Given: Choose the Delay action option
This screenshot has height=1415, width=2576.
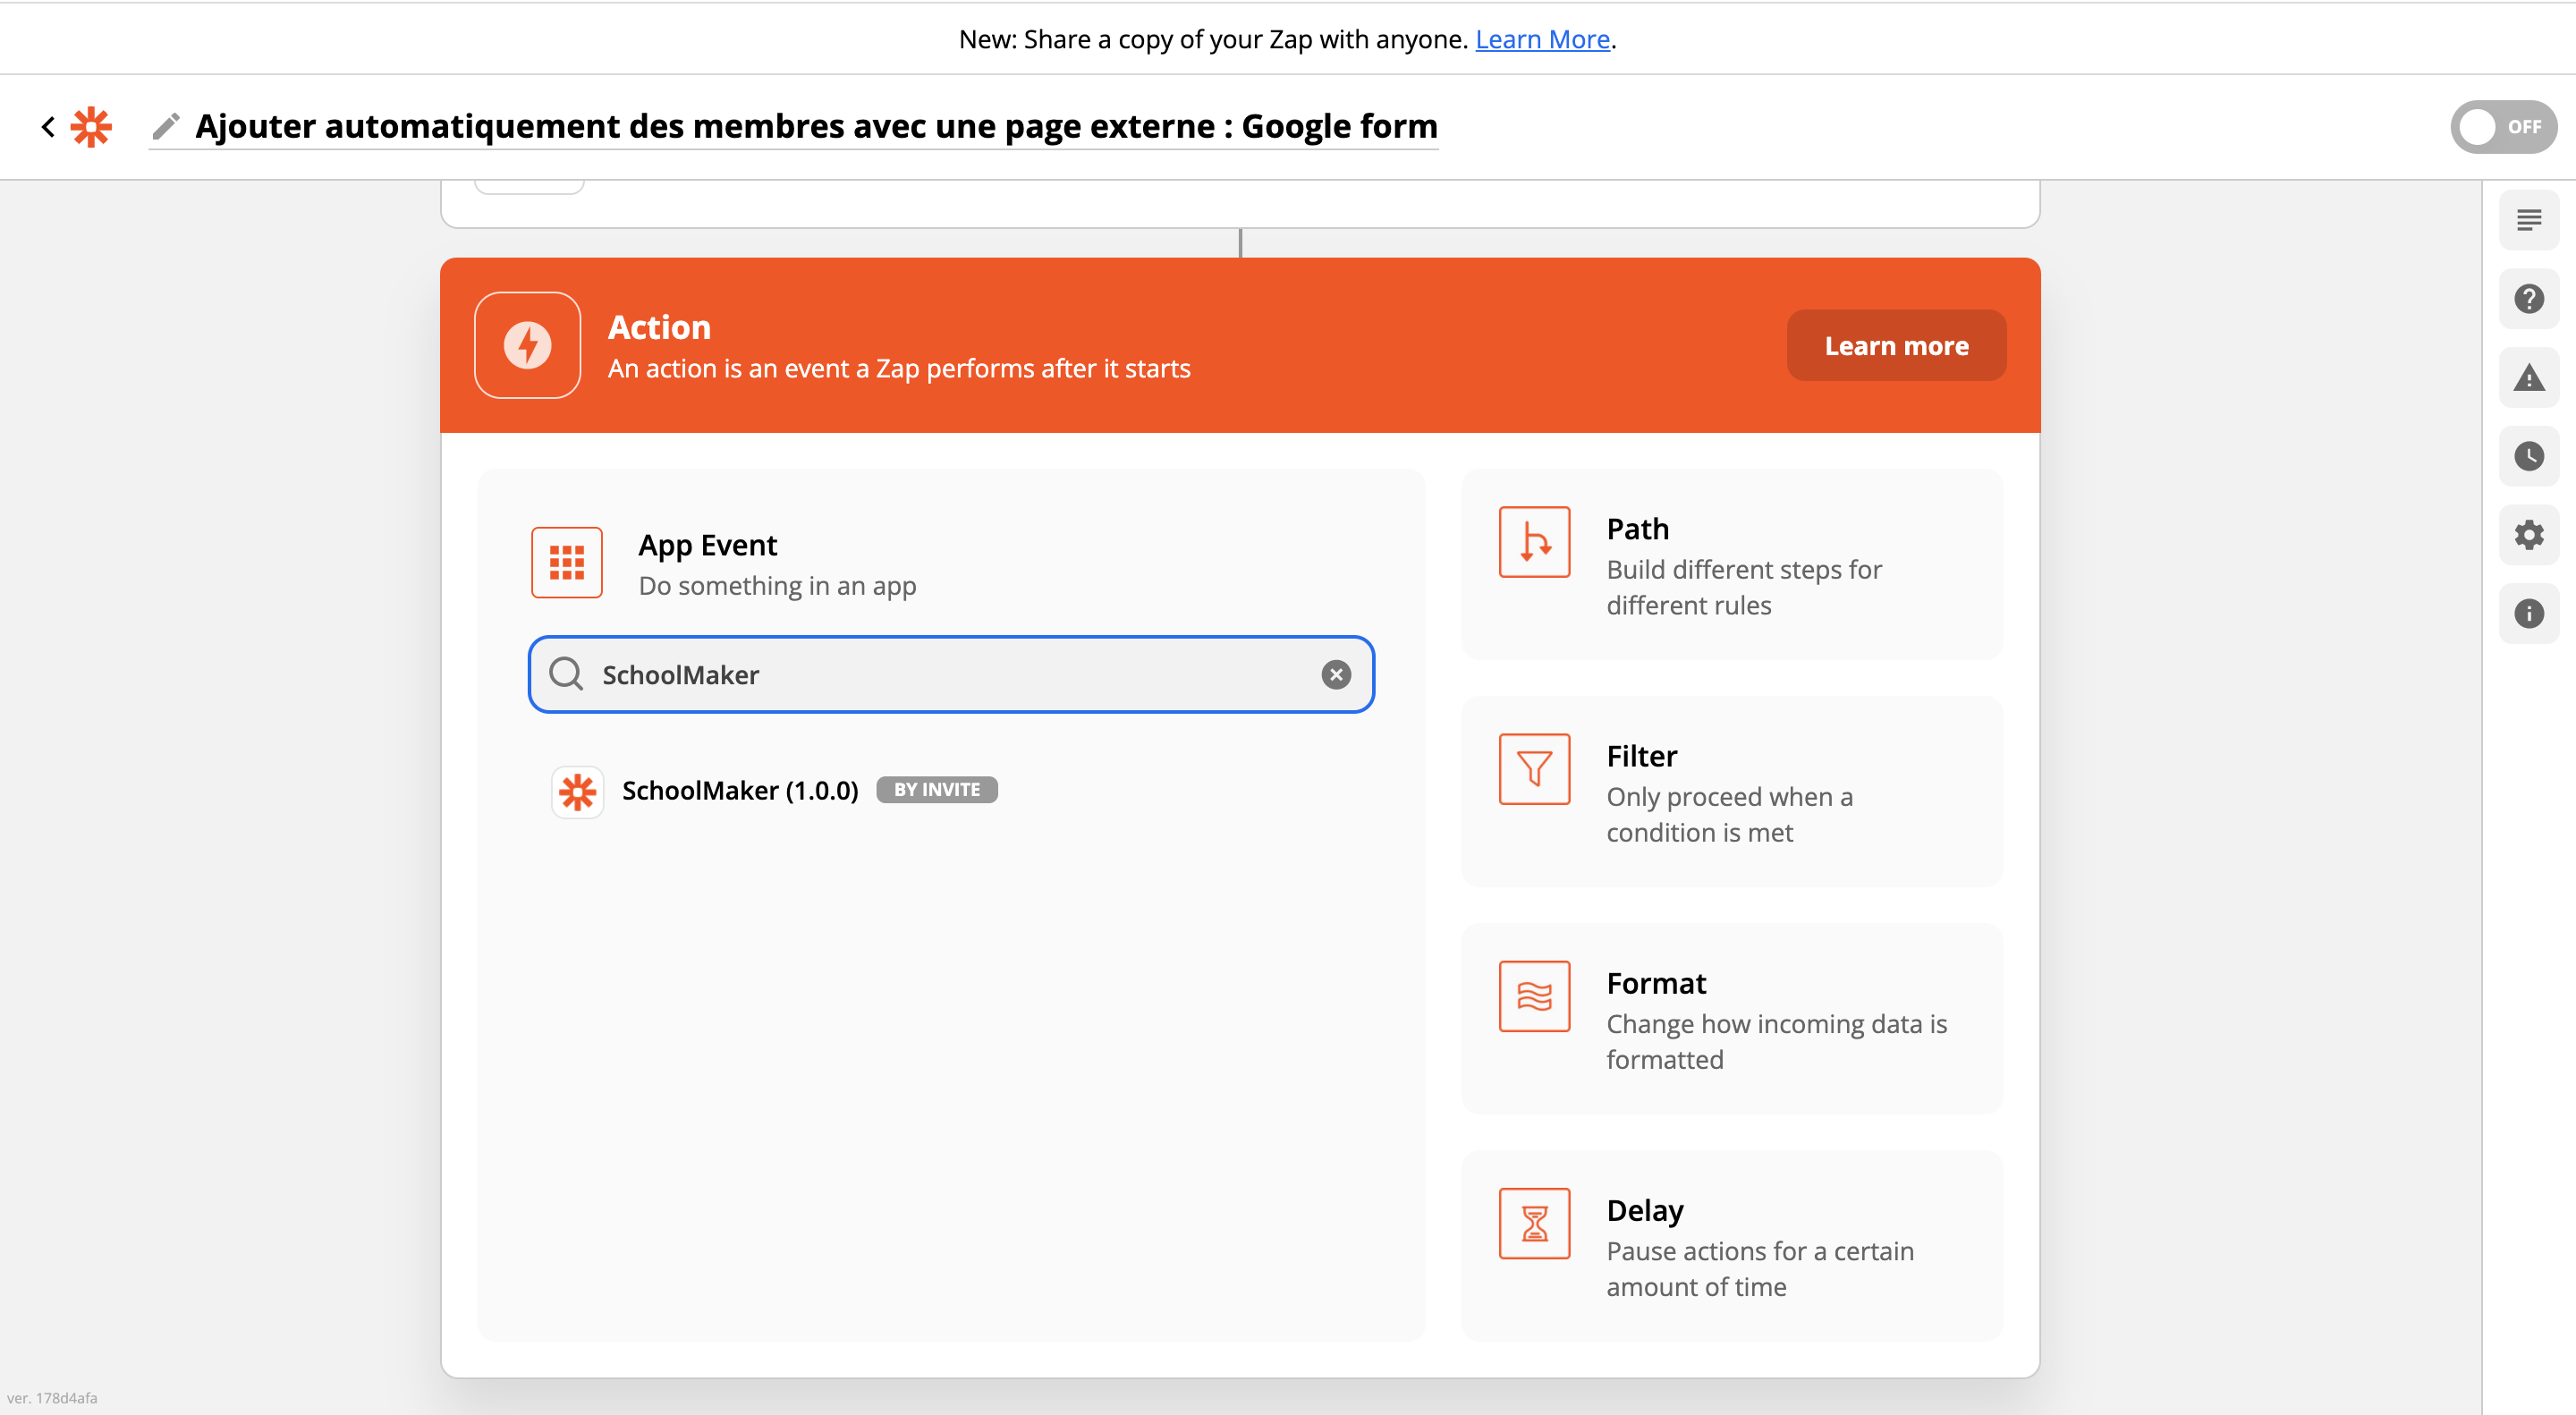Looking at the screenshot, I should pyautogui.click(x=1731, y=1246).
